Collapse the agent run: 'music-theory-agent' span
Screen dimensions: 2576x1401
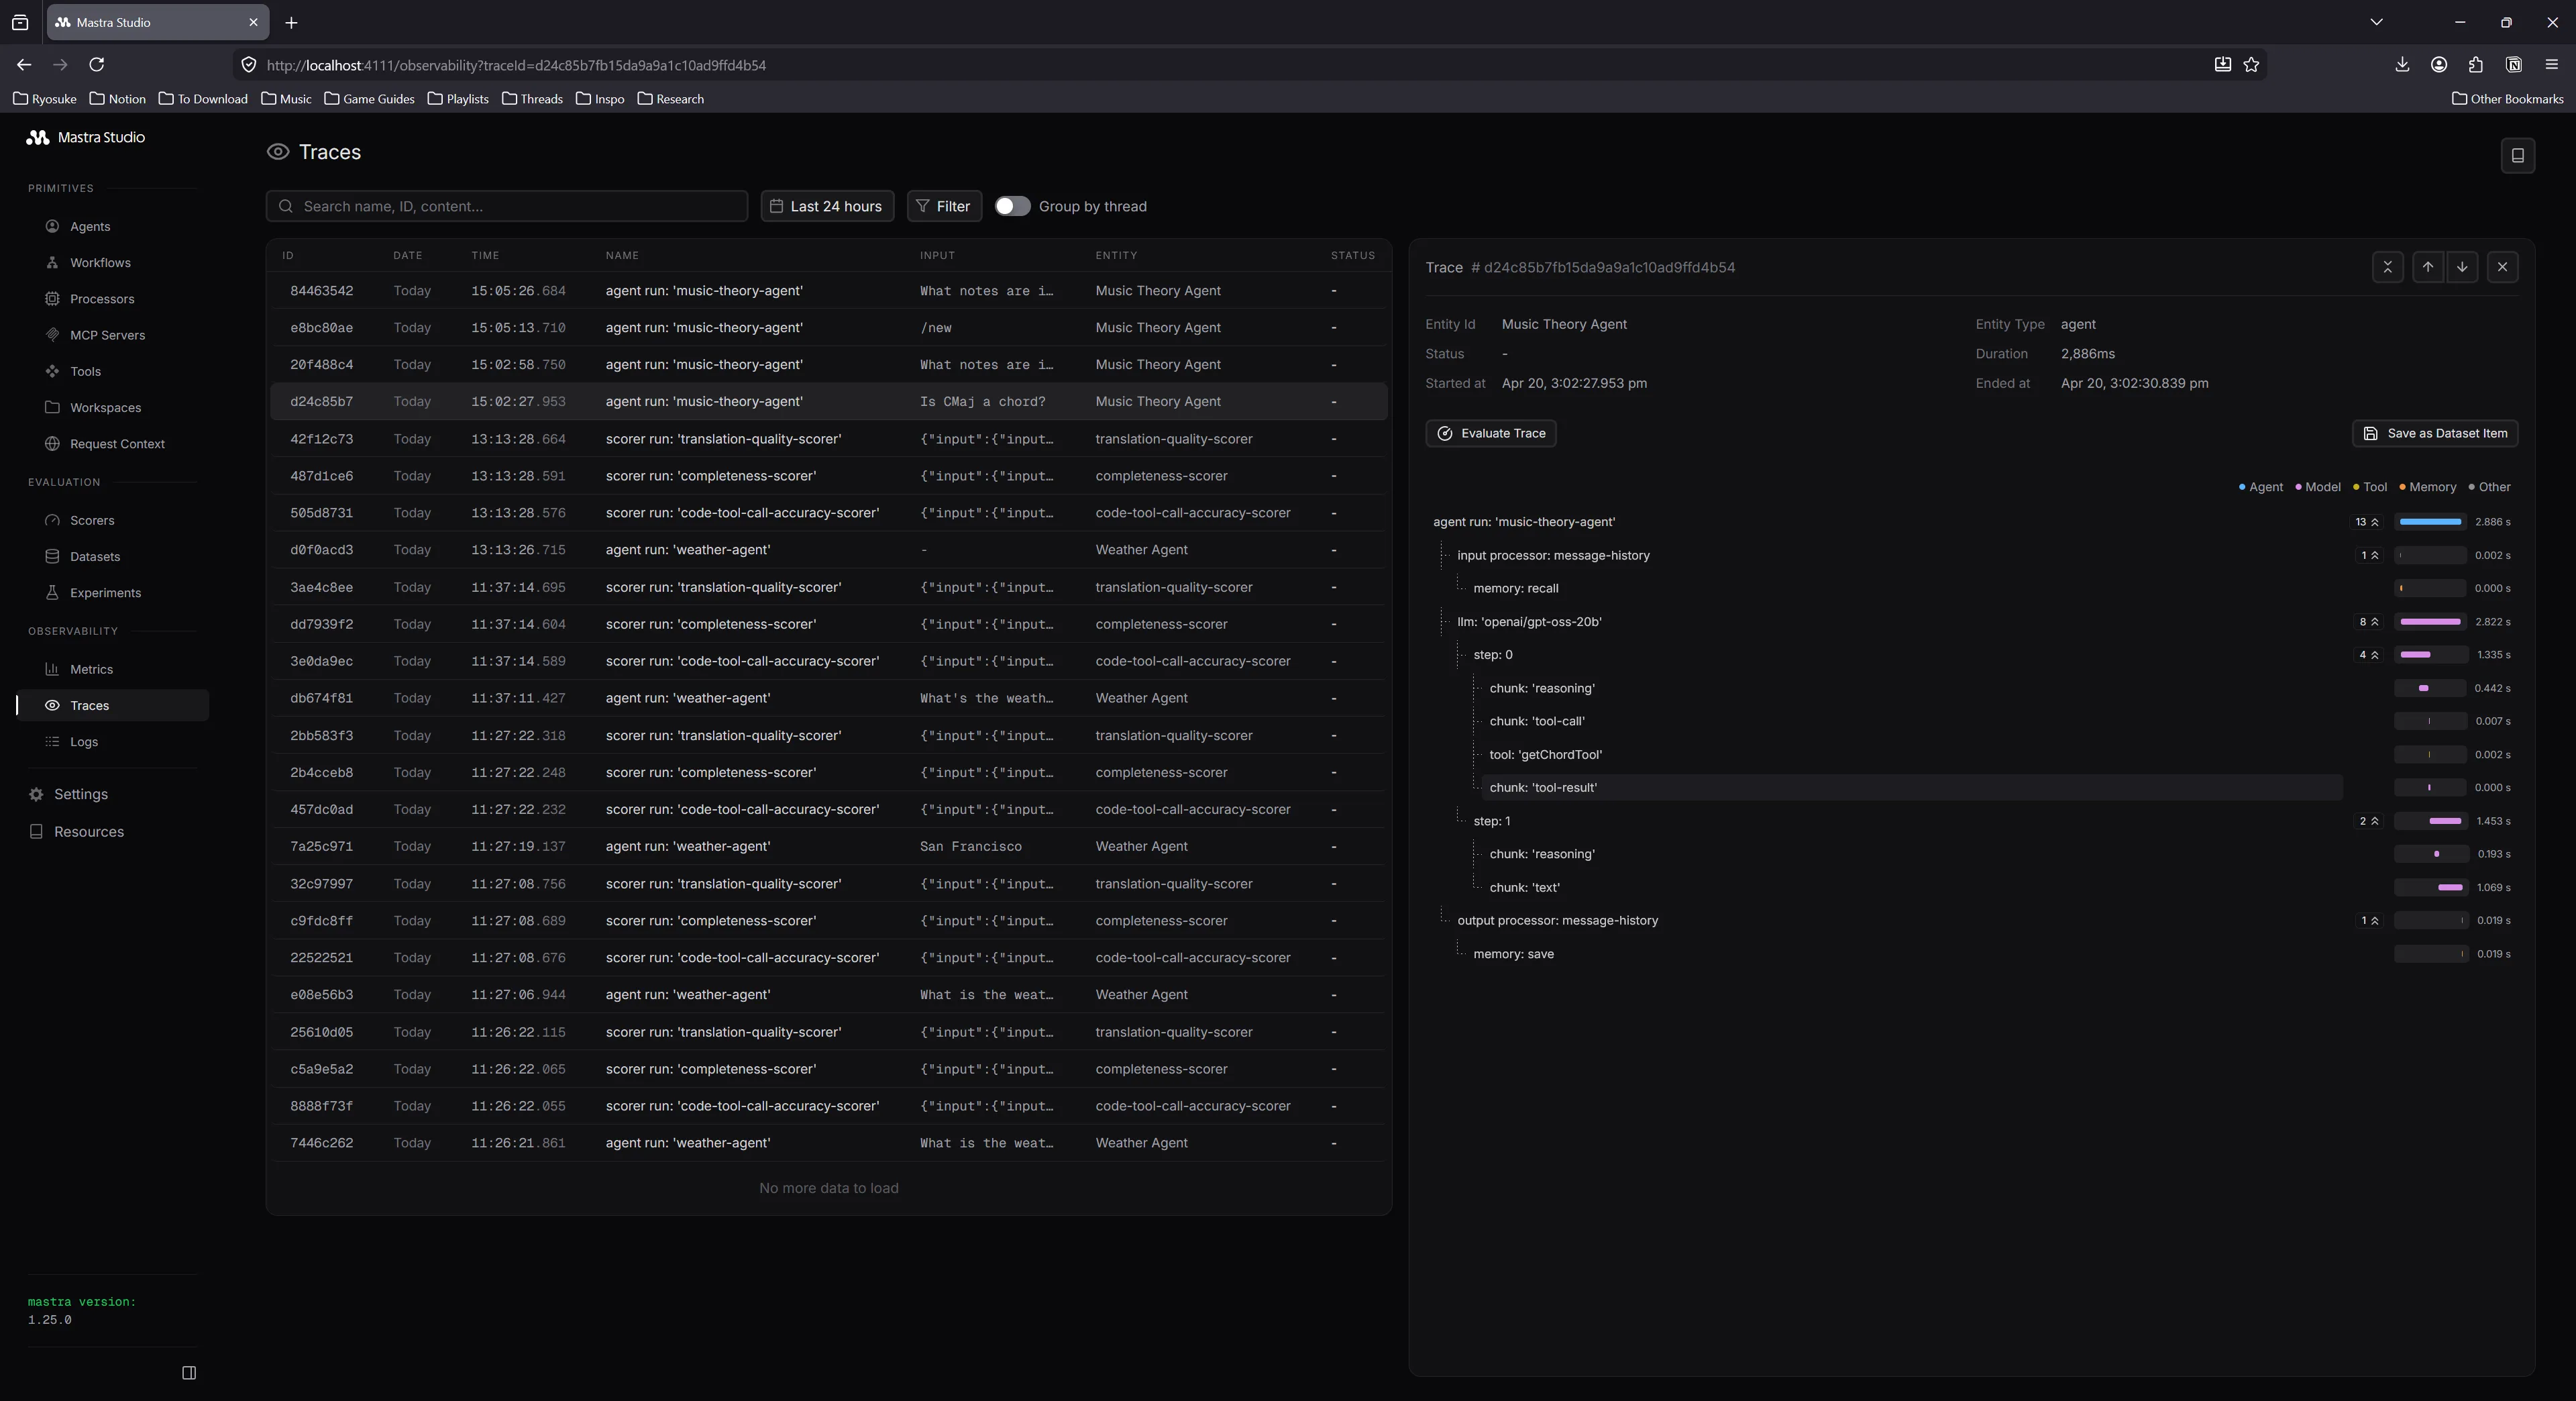(2366, 521)
